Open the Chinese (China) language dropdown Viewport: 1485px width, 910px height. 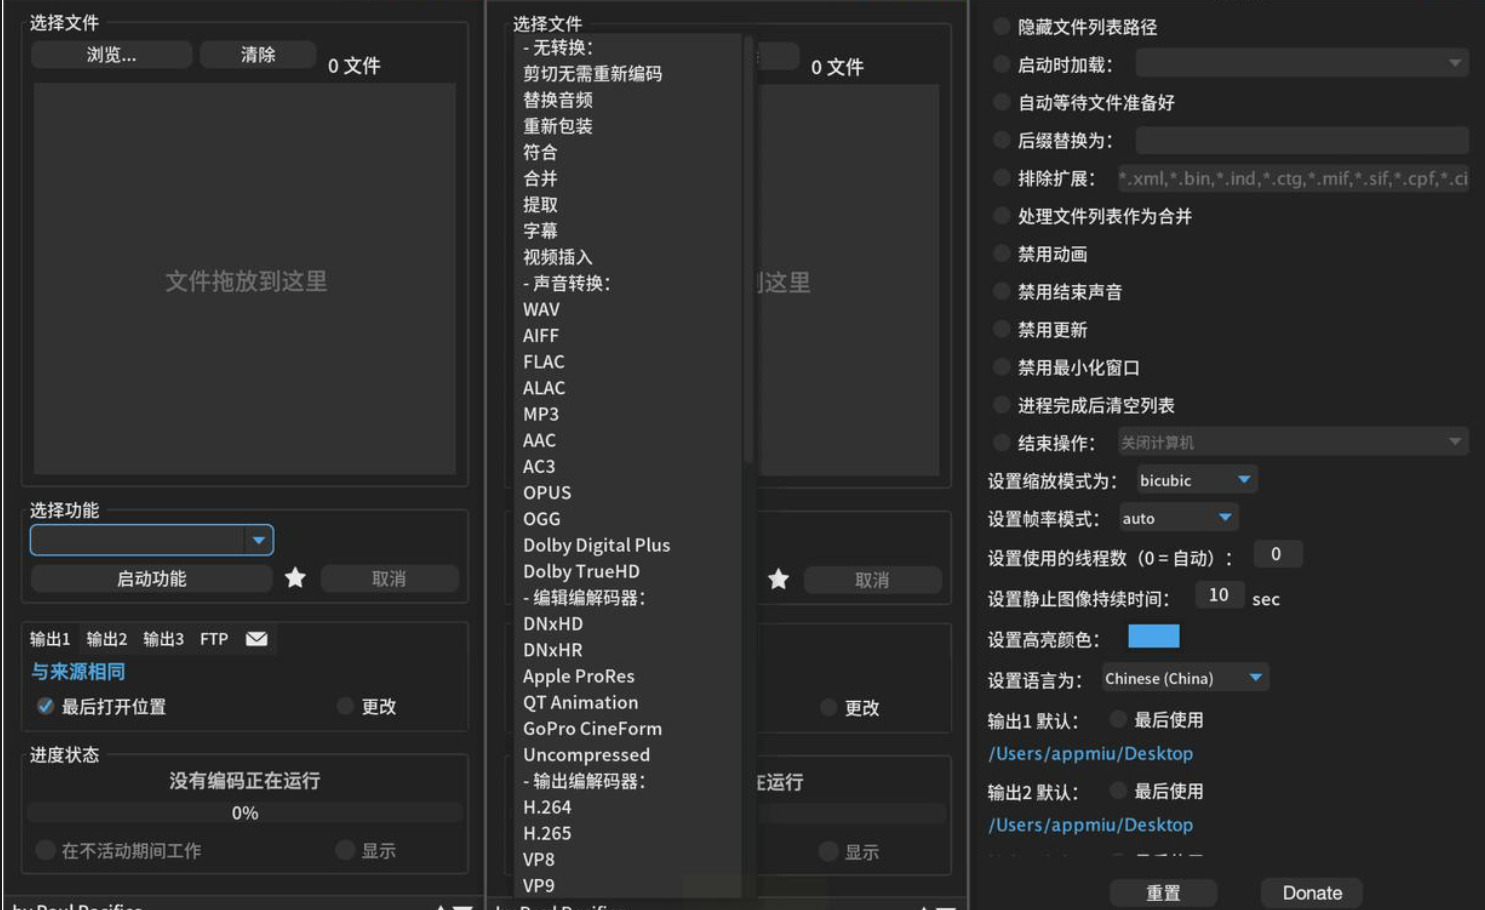pos(1185,678)
